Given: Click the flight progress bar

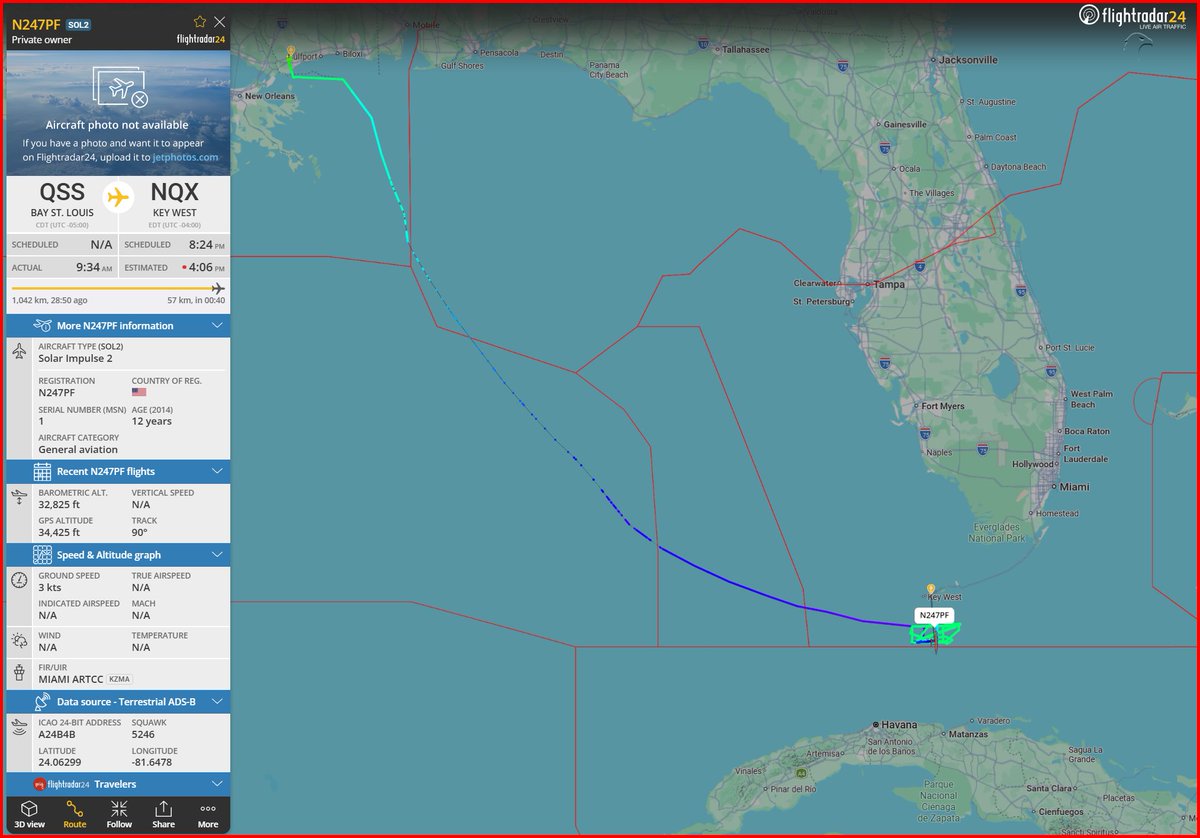Looking at the screenshot, I should click(118, 289).
